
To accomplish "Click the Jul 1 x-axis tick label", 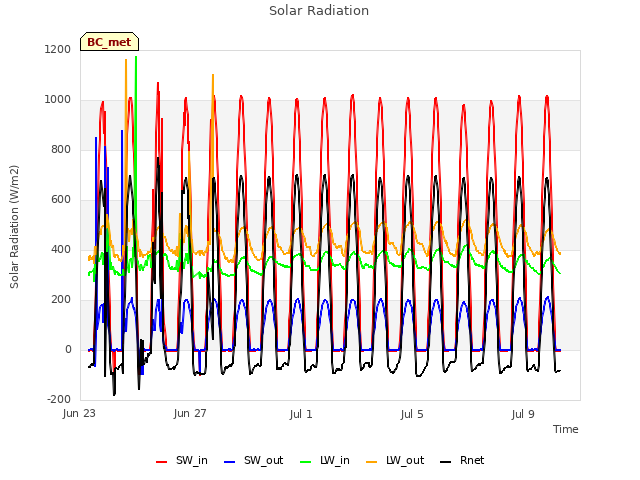I will point(301,414).
